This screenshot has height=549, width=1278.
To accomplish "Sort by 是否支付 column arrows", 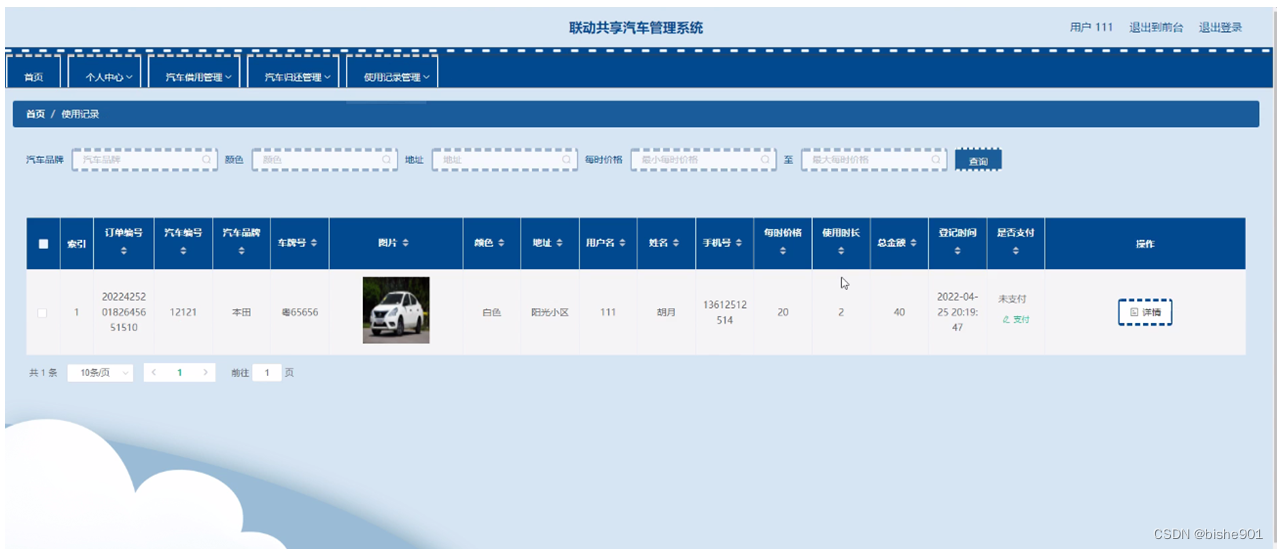I will tap(1015, 252).
